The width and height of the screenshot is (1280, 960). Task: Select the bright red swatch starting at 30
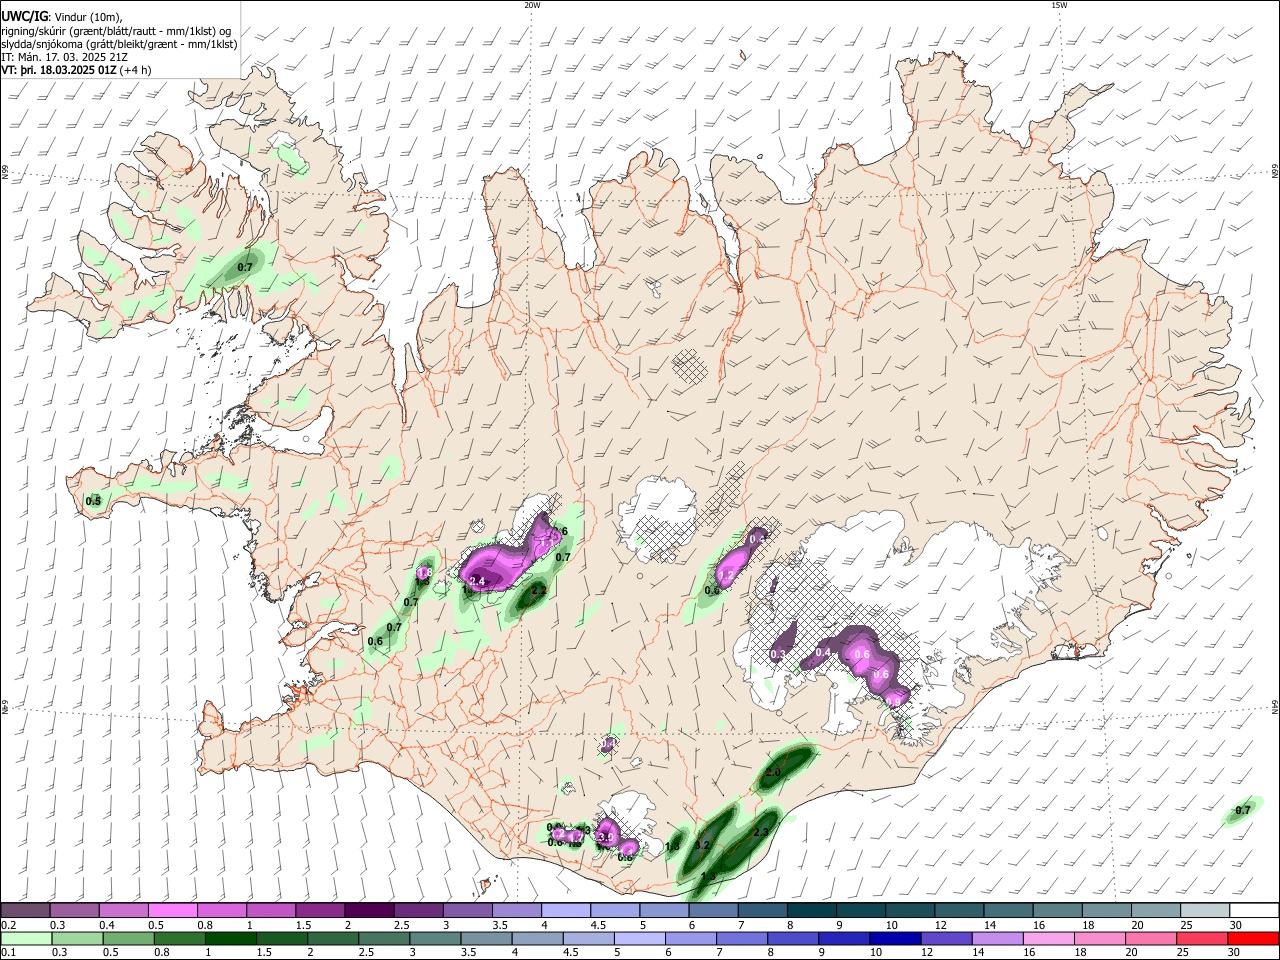(1254, 938)
